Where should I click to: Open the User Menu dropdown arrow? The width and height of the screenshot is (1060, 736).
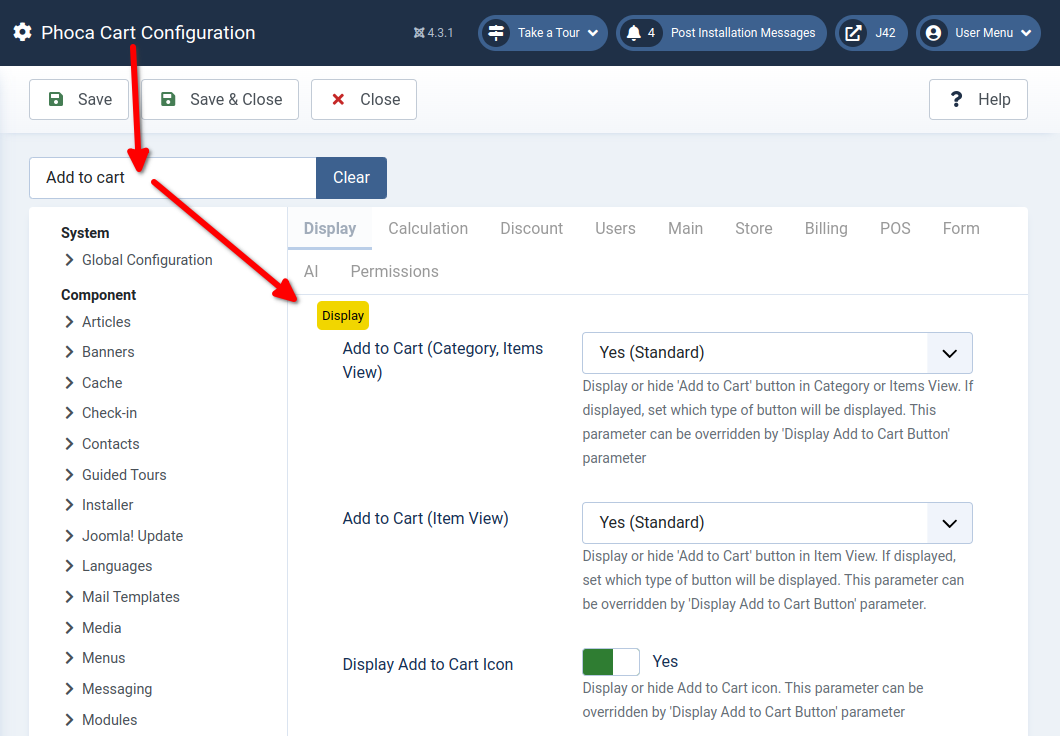click(1026, 32)
